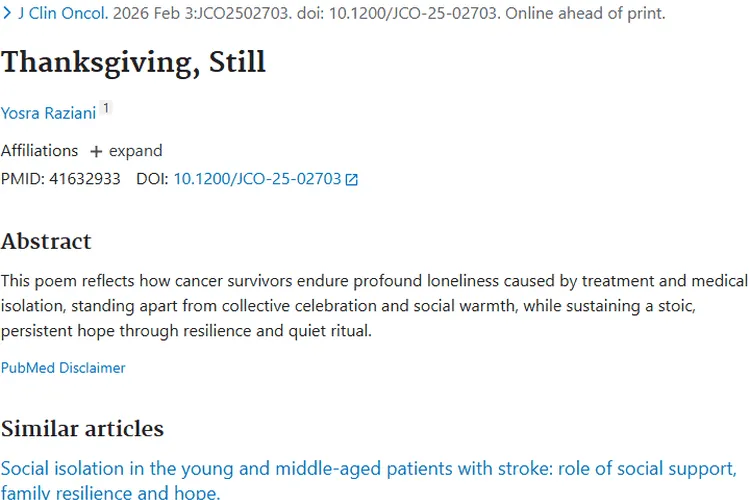This screenshot has width=750, height=500.
Task: Click inside the abstract paragraph text
Action: coord(374,305)
